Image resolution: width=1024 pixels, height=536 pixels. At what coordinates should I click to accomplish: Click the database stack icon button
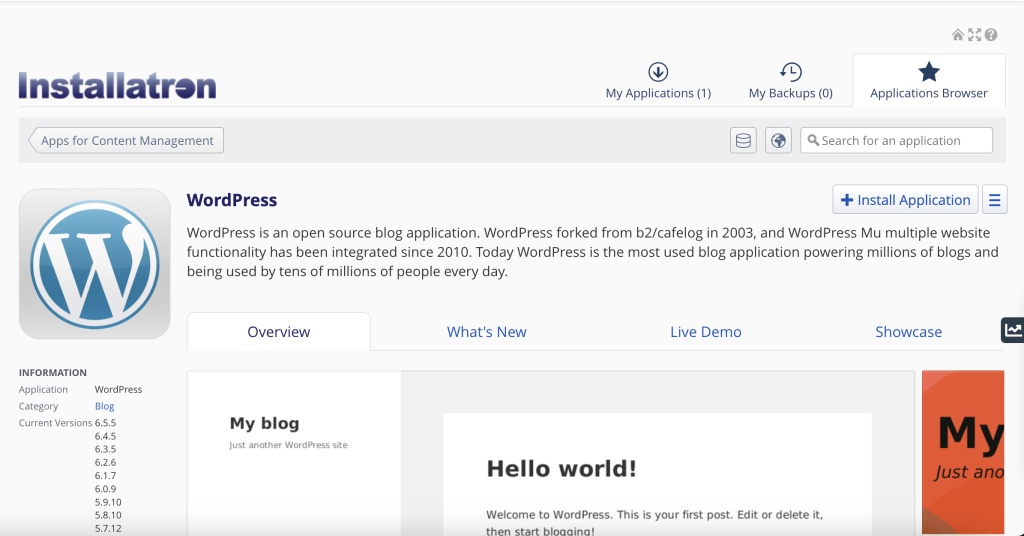click(x=743, y=140)
